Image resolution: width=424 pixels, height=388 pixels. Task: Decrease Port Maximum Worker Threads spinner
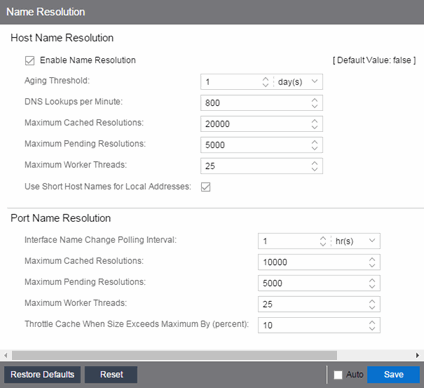coord(372,307)
